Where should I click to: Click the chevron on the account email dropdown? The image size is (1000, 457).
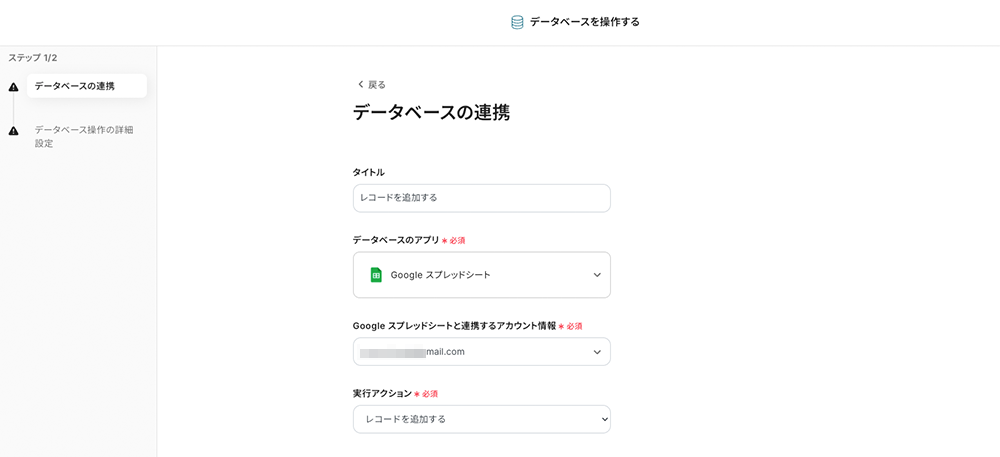(597, 352)
